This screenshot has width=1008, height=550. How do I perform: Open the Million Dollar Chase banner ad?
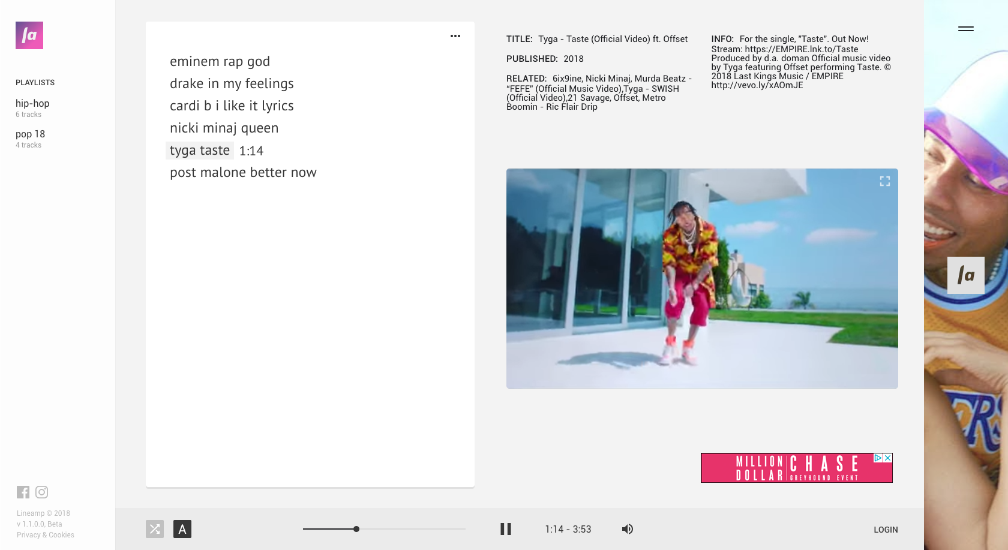pyautogui.click(x=796, y=468)
